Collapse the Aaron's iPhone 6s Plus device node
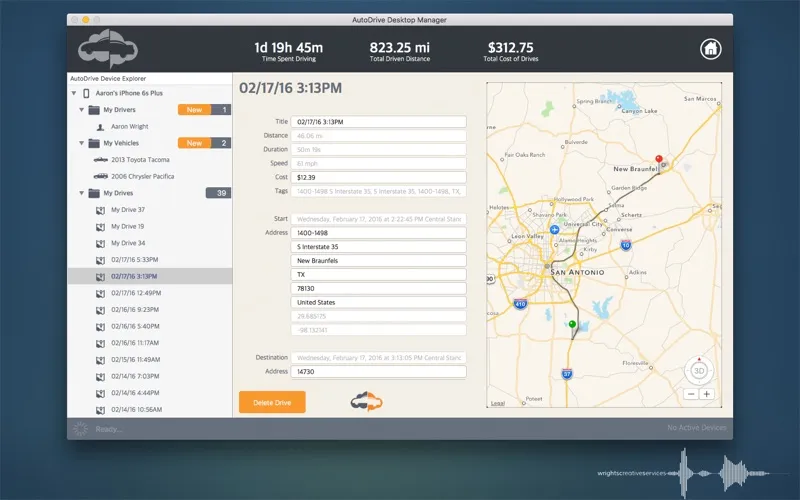The image size is (800, 500). coord(74,93)
